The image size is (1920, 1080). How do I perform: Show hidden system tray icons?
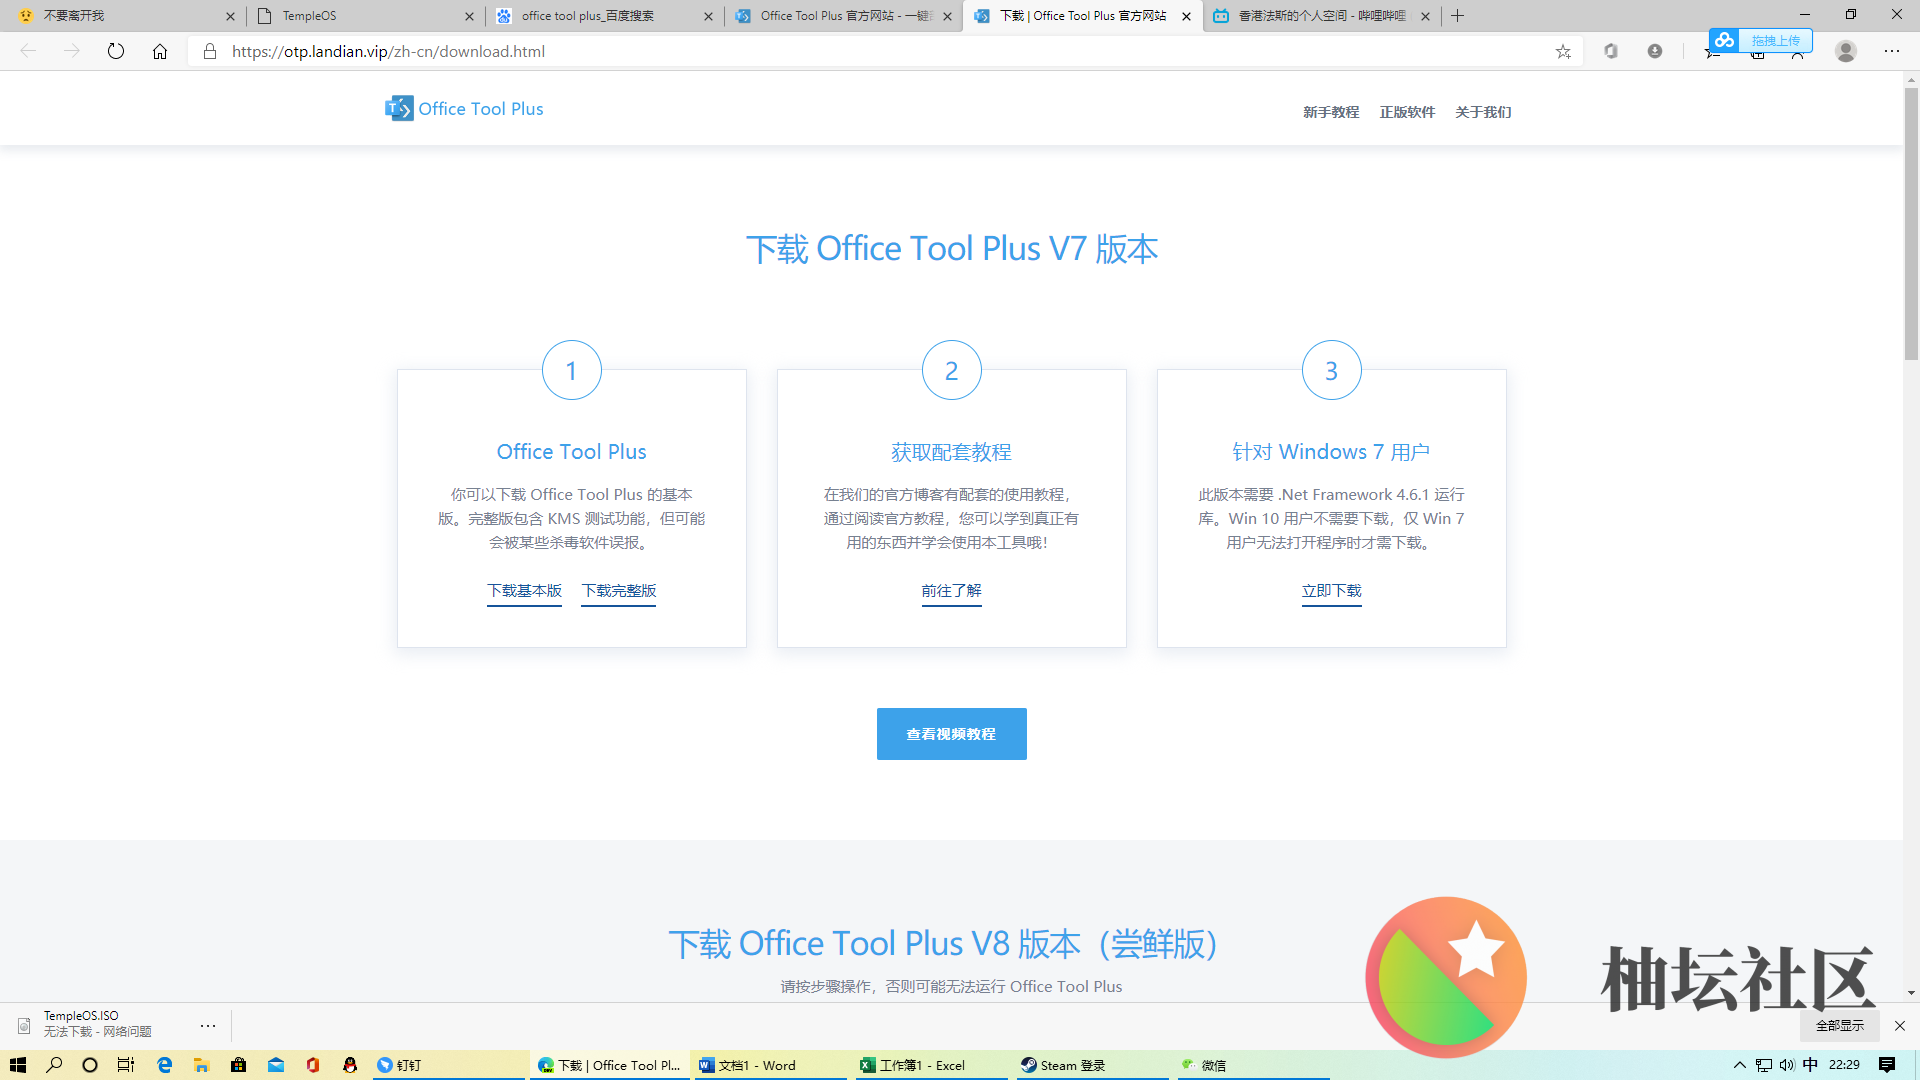(1740, 1065)
